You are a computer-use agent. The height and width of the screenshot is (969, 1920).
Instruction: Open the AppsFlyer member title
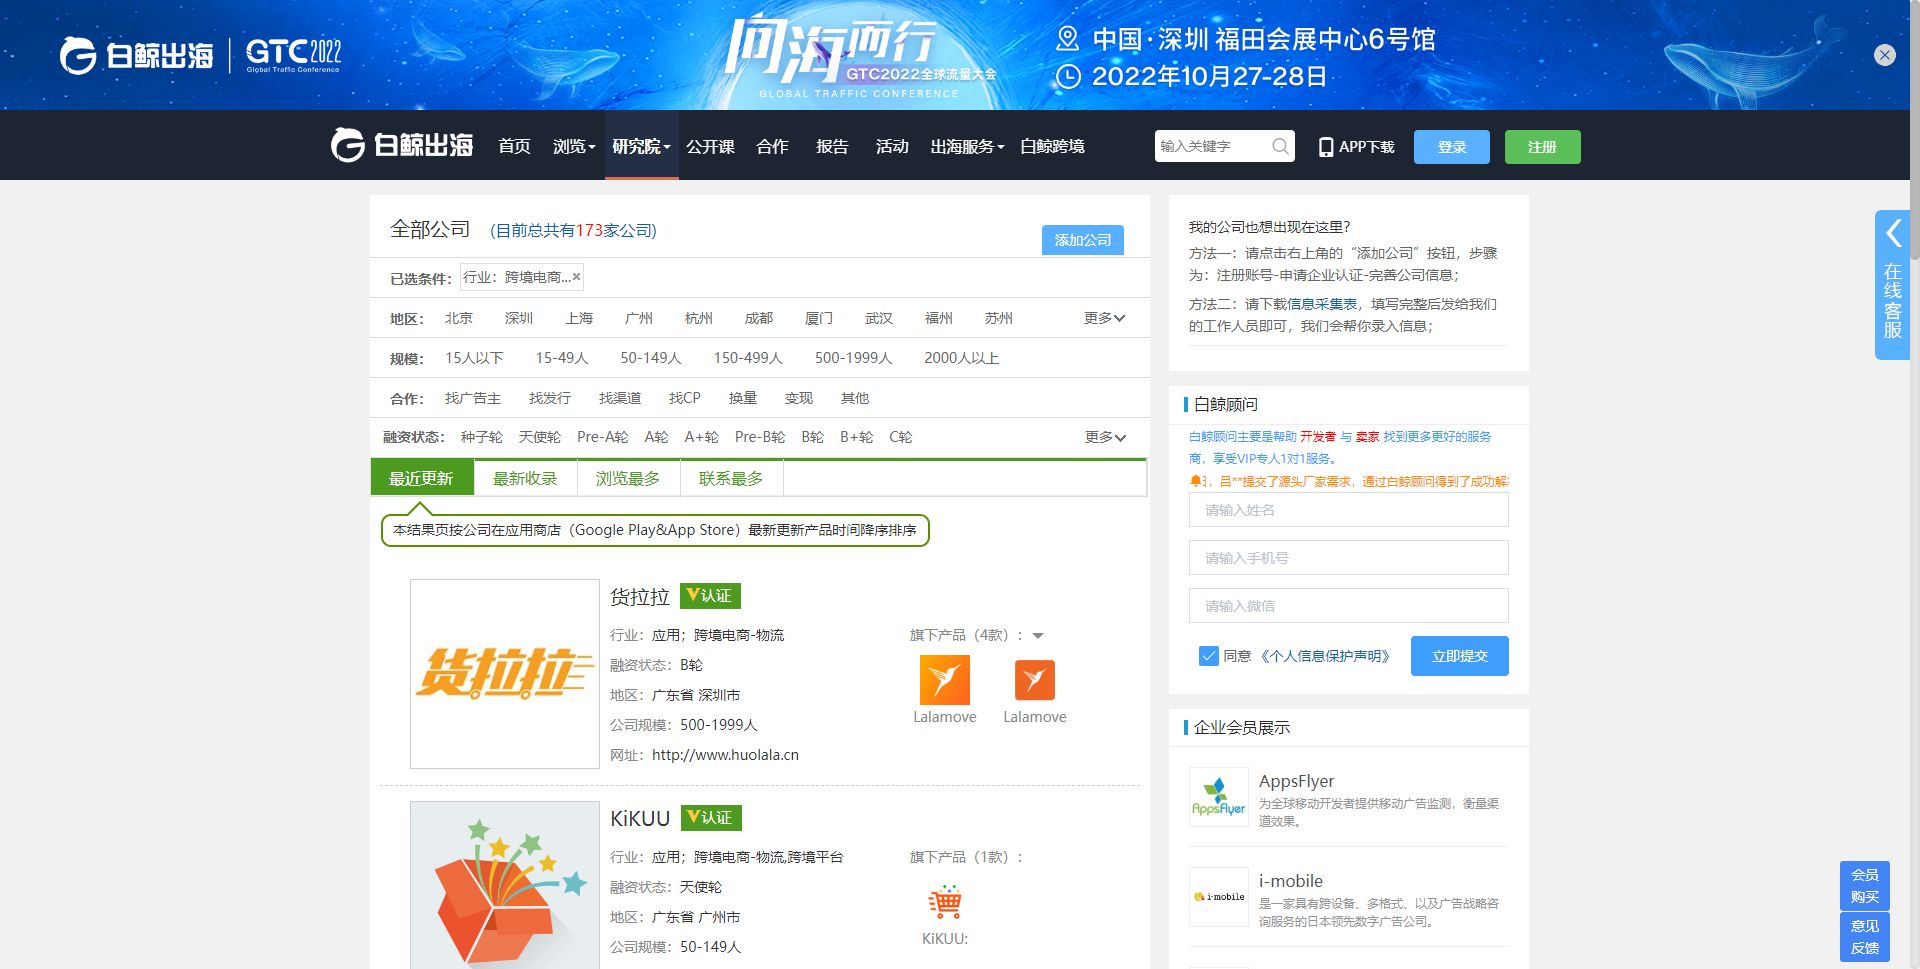pyautogui.click(x=1297, y=781)
